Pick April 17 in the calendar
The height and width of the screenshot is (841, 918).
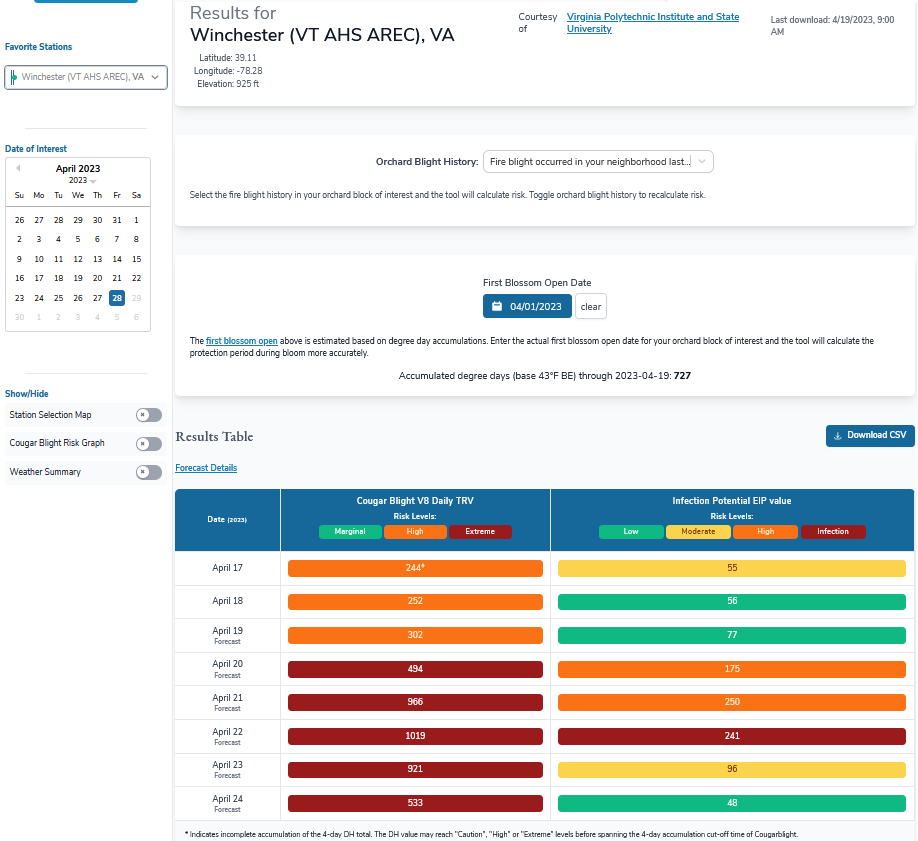[x=39, y=278]
